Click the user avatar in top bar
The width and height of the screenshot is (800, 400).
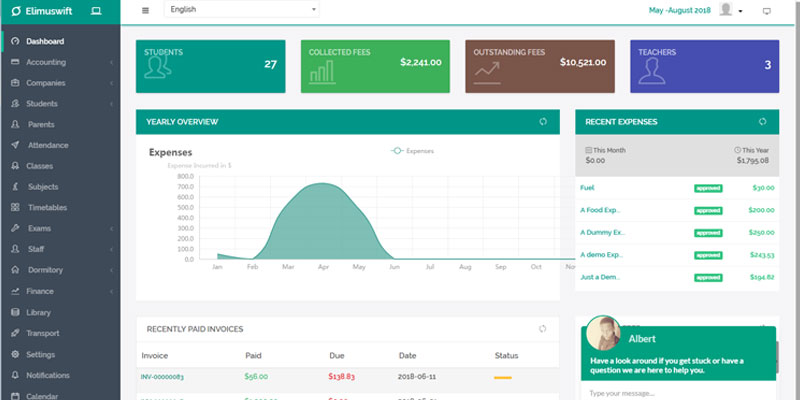coord(725,10)
